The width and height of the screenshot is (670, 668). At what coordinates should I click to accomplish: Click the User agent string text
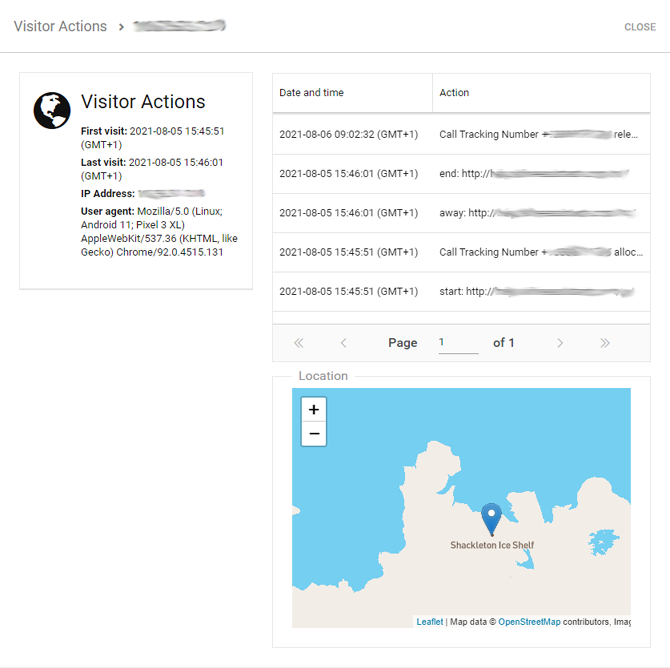(159, 232)
